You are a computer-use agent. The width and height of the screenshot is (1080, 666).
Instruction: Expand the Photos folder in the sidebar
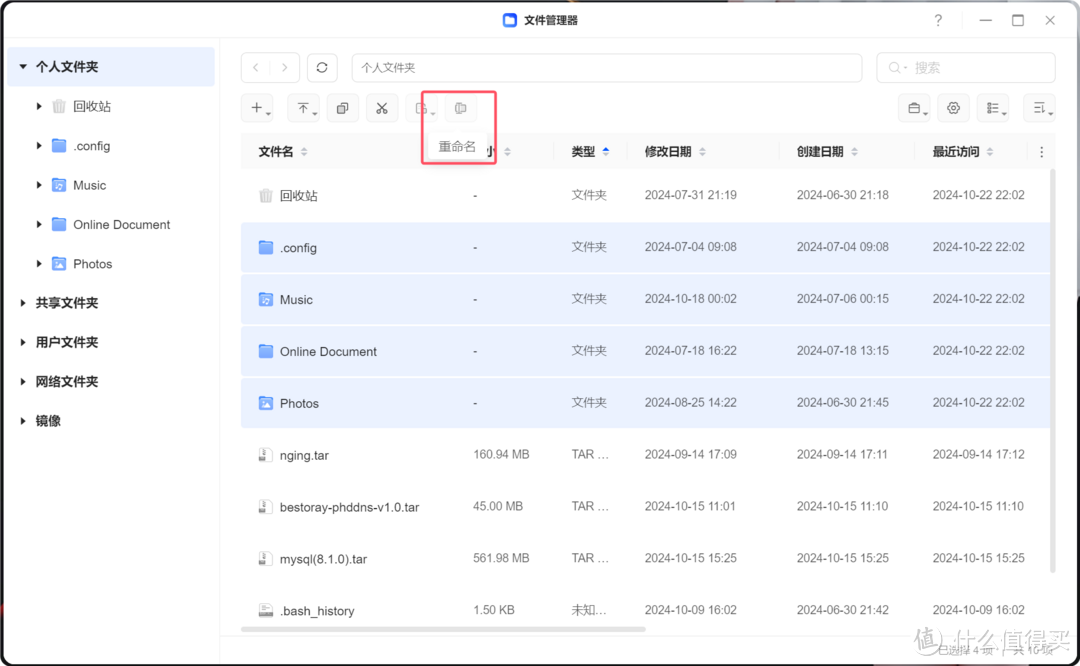pyautogui.click(x=38, y=263)
